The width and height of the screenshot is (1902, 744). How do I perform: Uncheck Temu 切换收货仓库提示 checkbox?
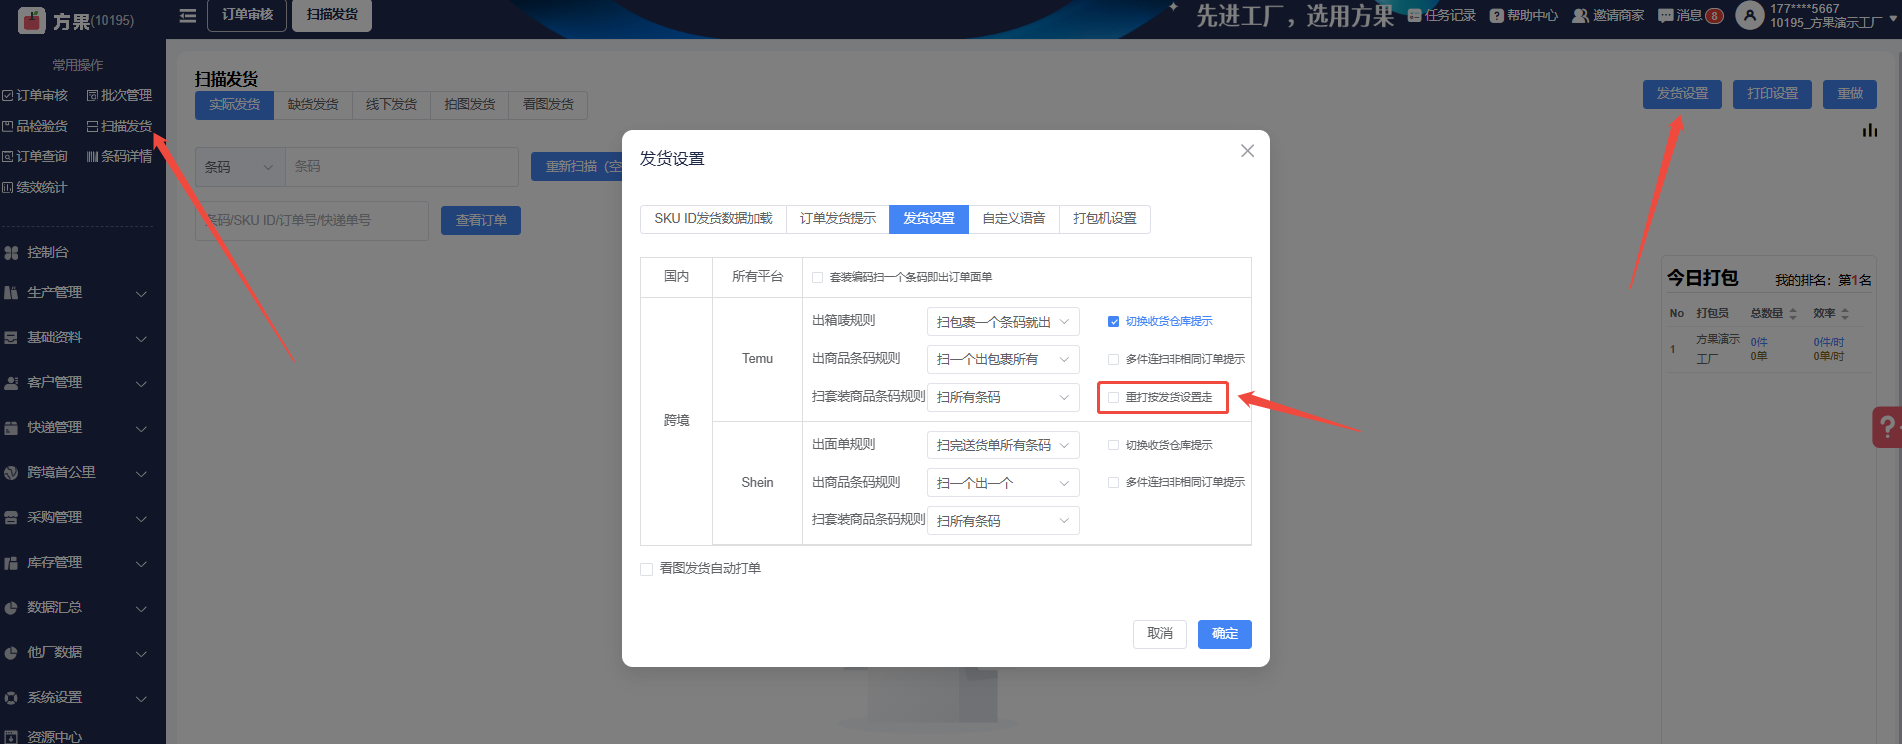coord(1113,322)
